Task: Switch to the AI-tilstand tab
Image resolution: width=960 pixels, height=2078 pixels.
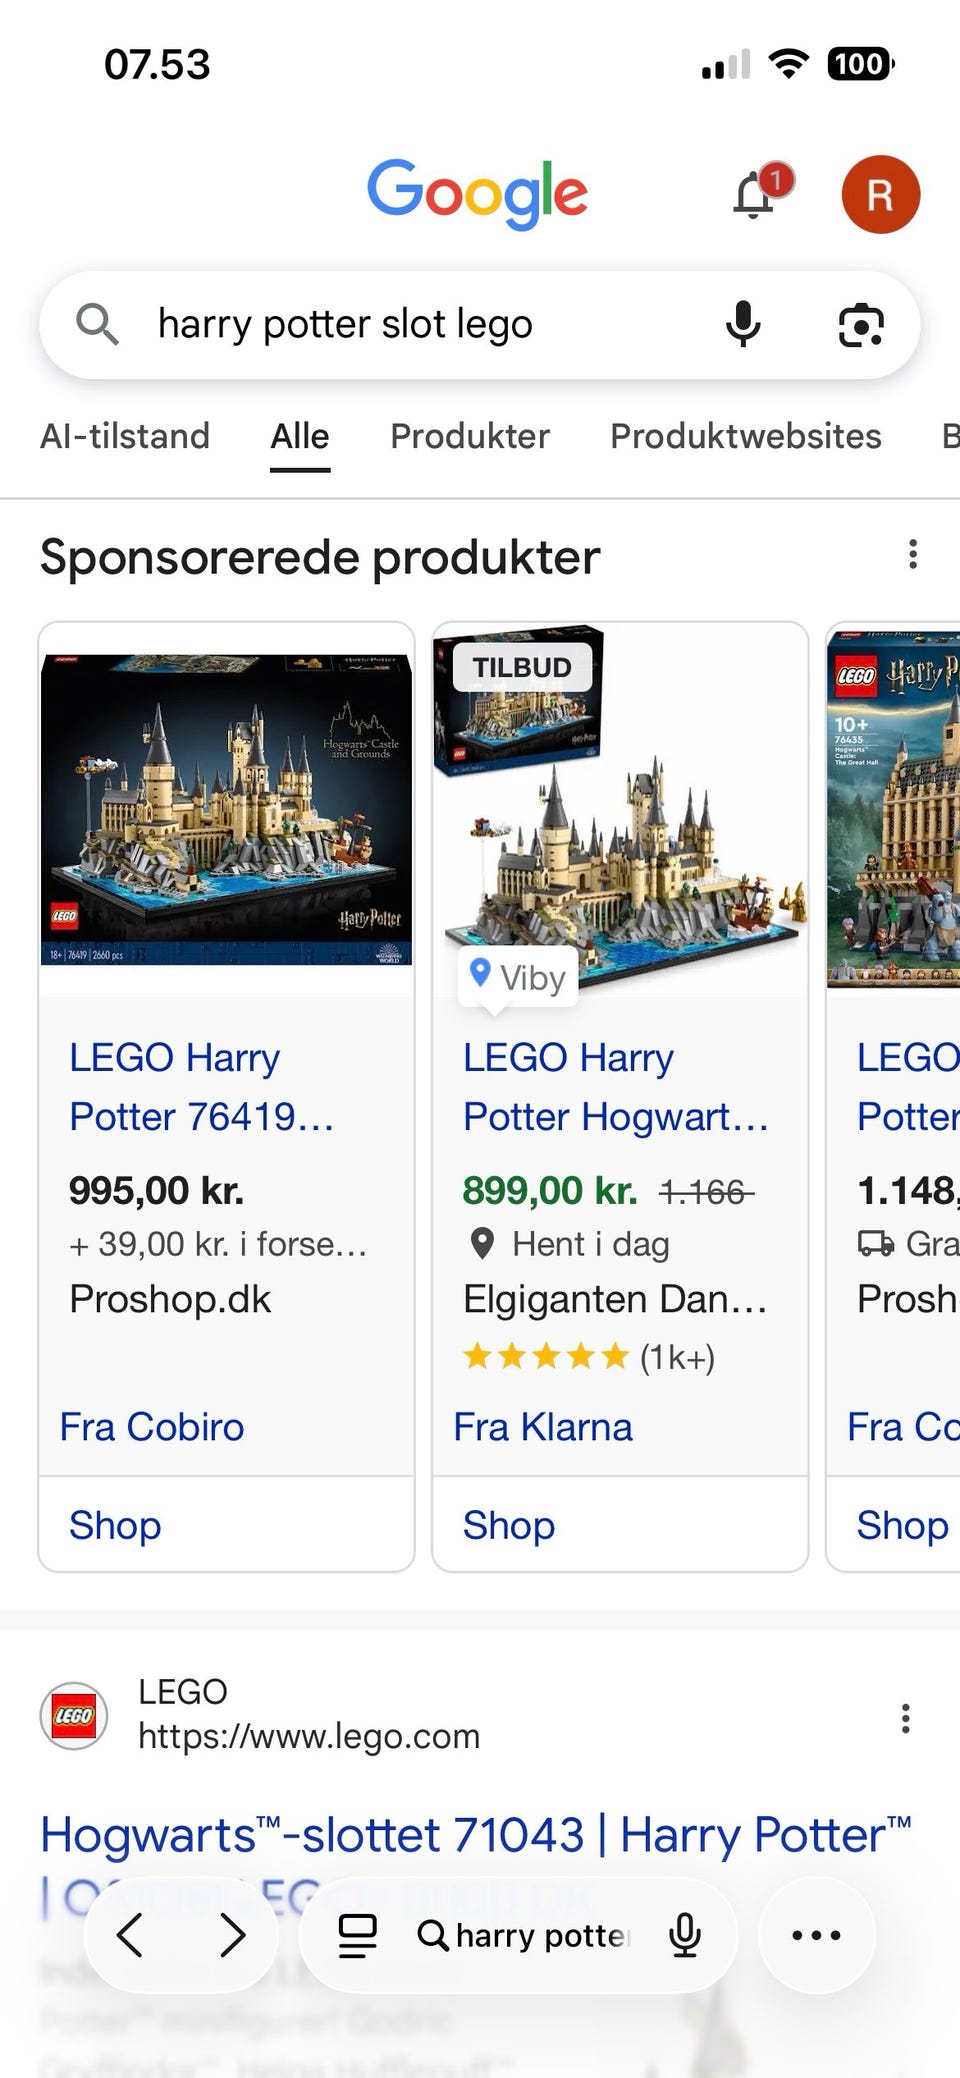Action: pyautogui.click(x=125, y=436)
